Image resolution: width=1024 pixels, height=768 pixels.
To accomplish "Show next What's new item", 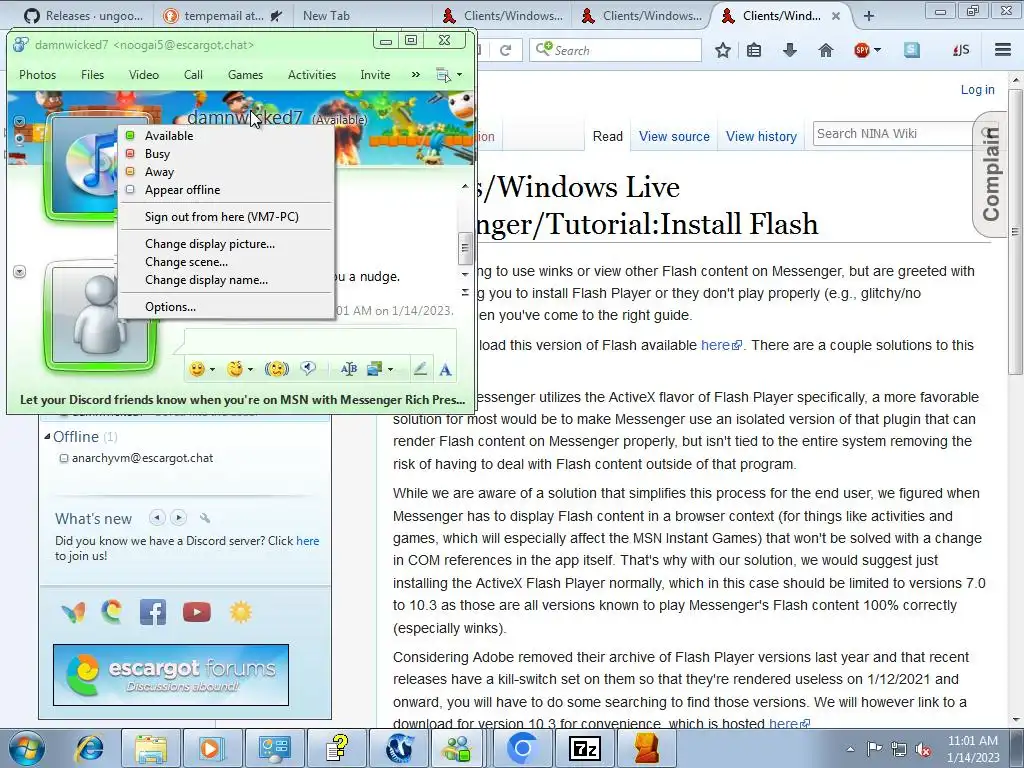I will 178,518.
